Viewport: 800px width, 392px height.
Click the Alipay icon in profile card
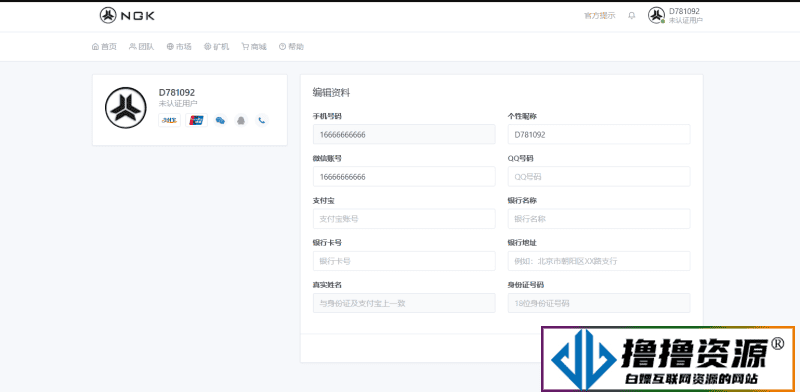[169, 120]
